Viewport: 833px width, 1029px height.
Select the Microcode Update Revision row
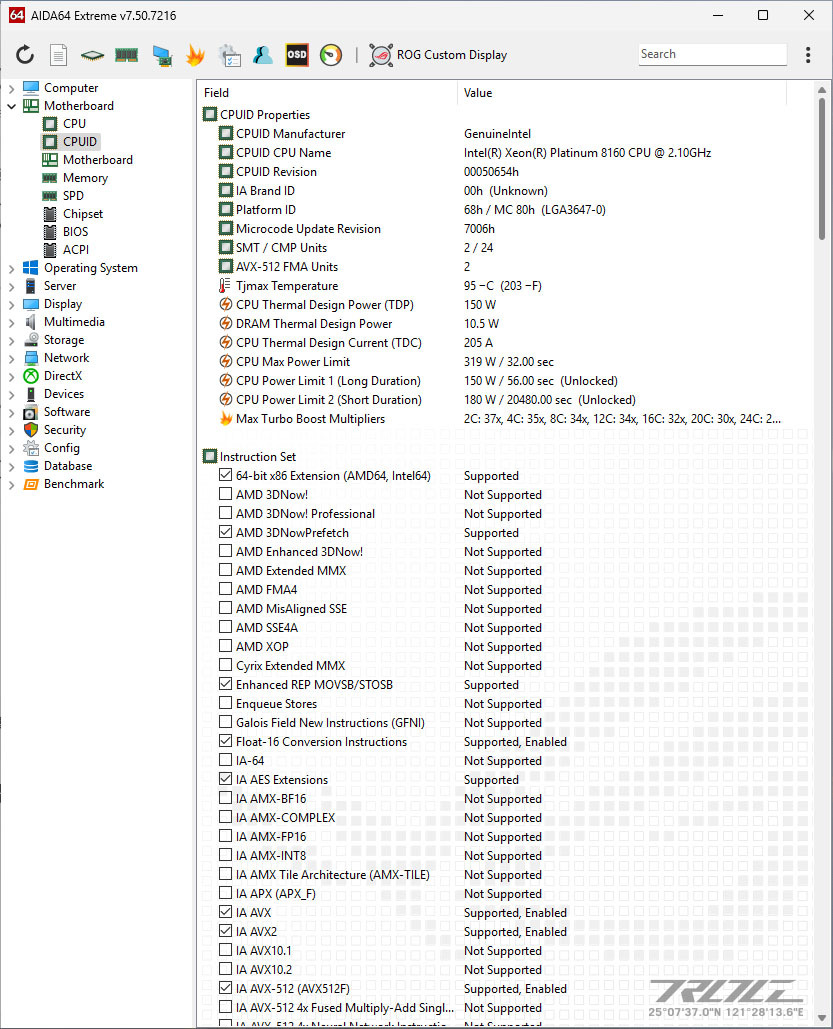(504, 229)
